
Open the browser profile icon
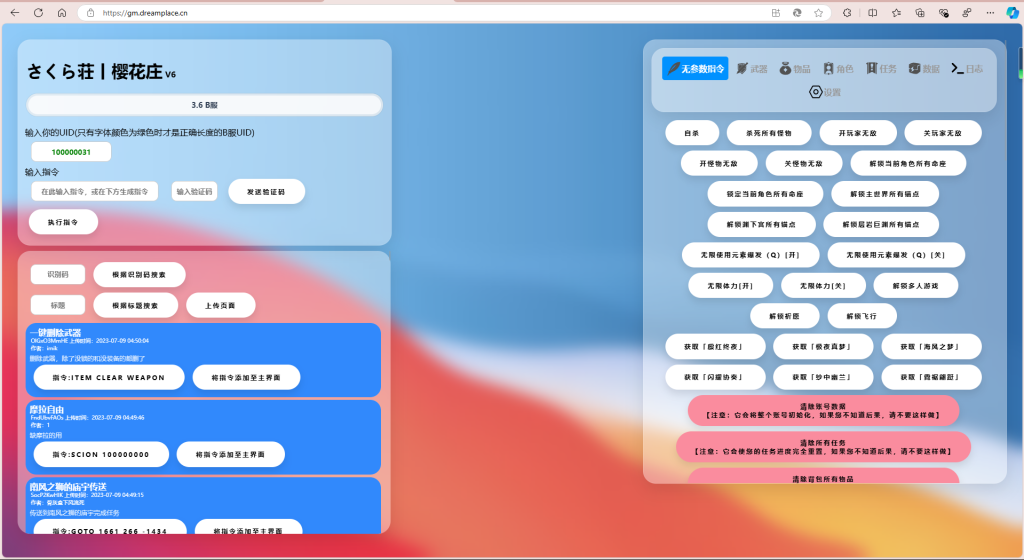(967, 12)
